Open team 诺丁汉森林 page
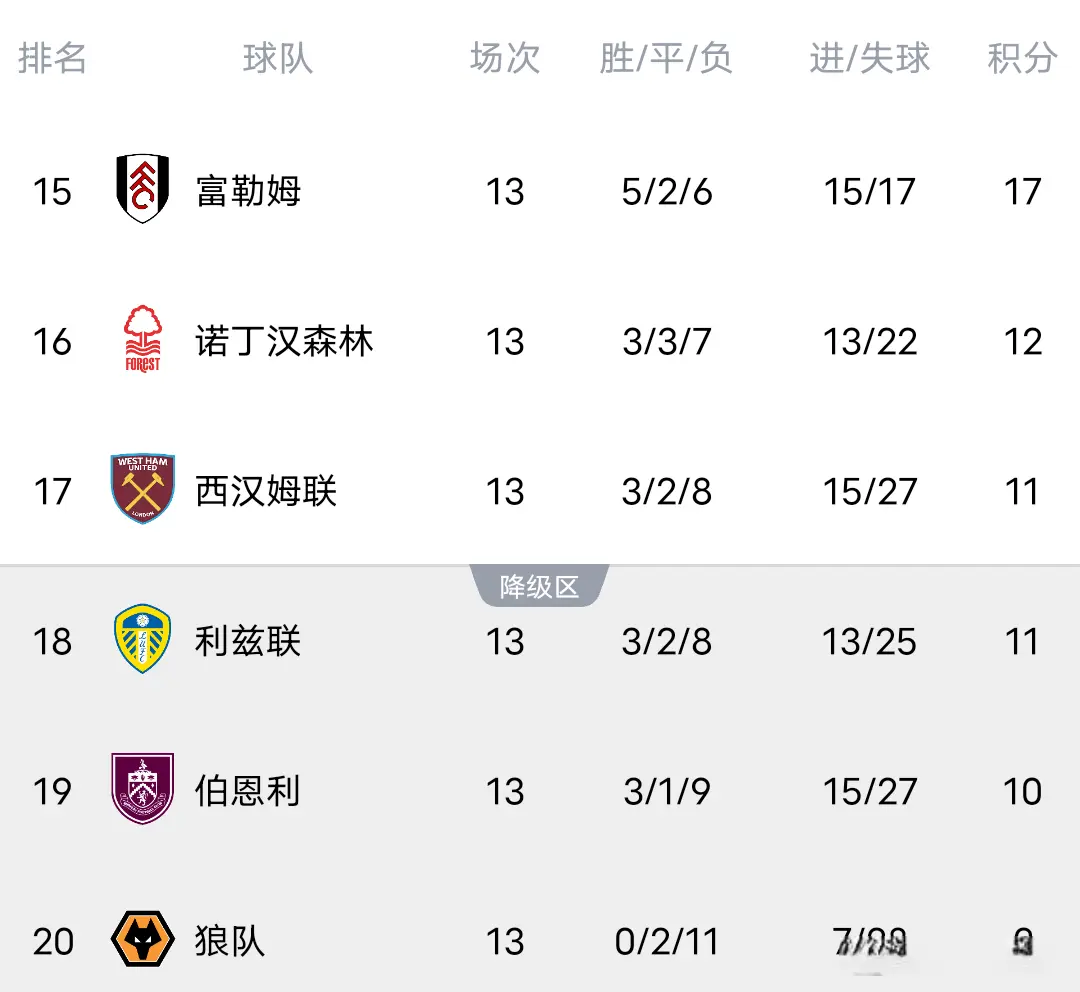Image resolution: width=1080 pixels, height=992 pixels. click(284, 341)
